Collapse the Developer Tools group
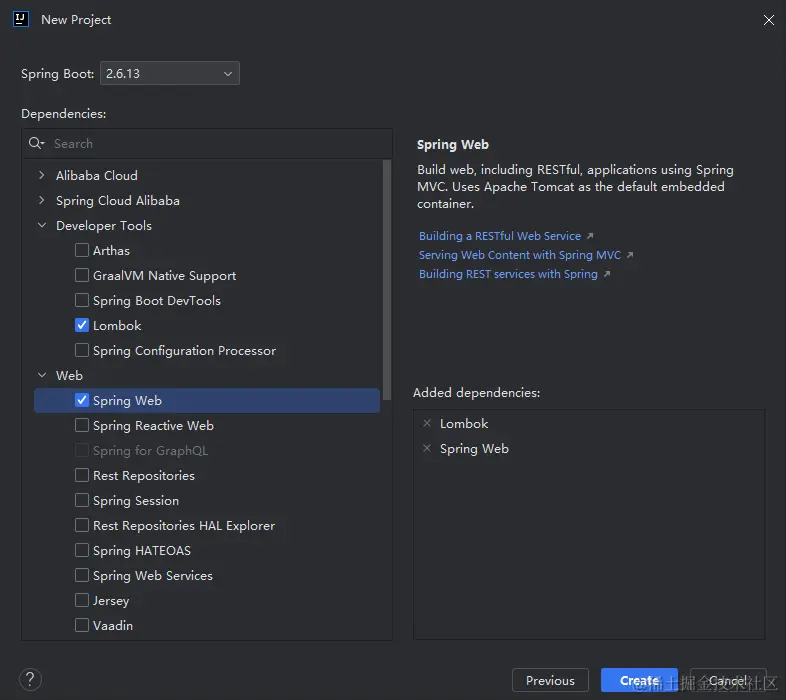The width and height of the screenshot is (786, 700). pos(42,225)
